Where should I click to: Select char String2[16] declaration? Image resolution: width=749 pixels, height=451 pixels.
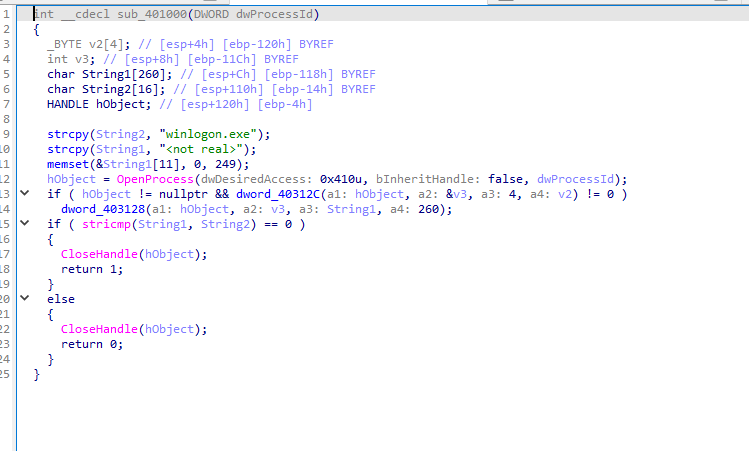pos(106,89)
